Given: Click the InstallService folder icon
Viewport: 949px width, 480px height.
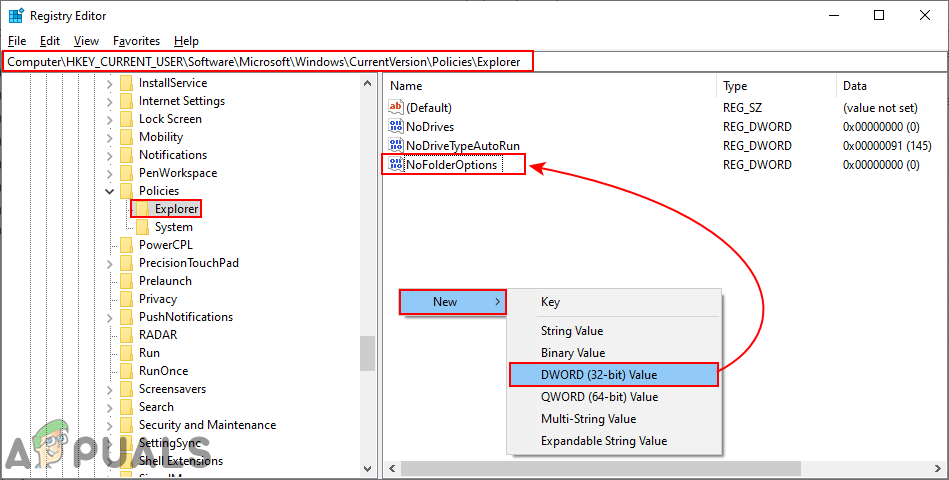Looking at the screenshot, I should click(126, 83).
